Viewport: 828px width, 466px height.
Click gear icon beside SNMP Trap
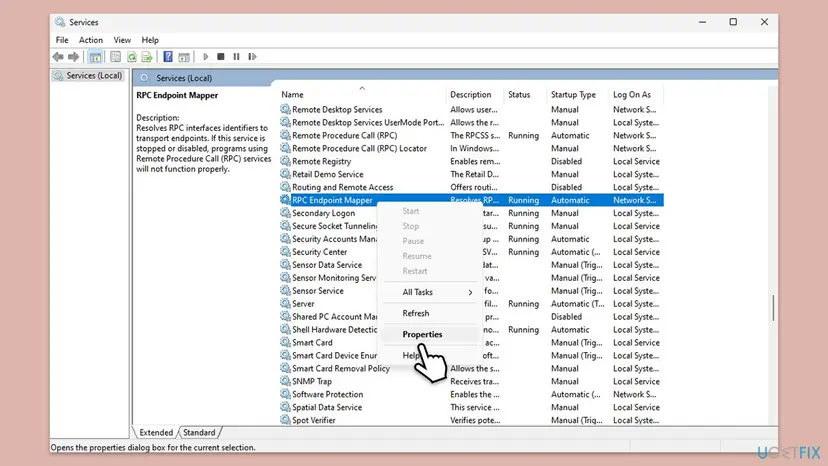point(285,381)
